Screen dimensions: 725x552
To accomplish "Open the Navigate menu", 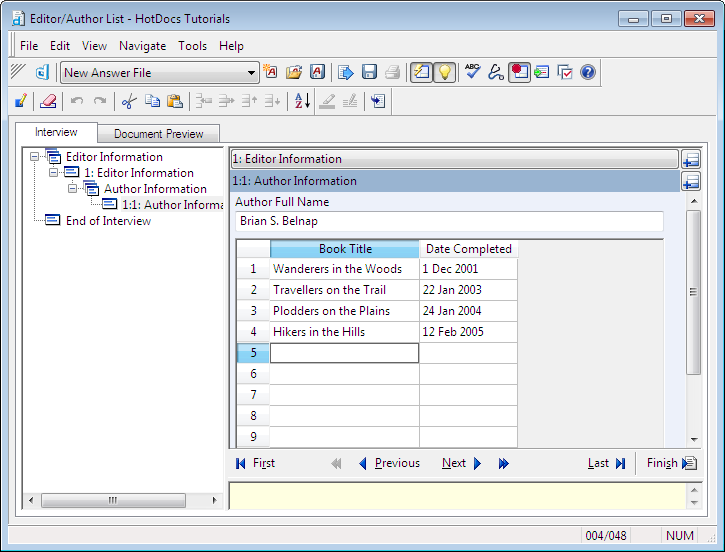I will pos(142,46).
